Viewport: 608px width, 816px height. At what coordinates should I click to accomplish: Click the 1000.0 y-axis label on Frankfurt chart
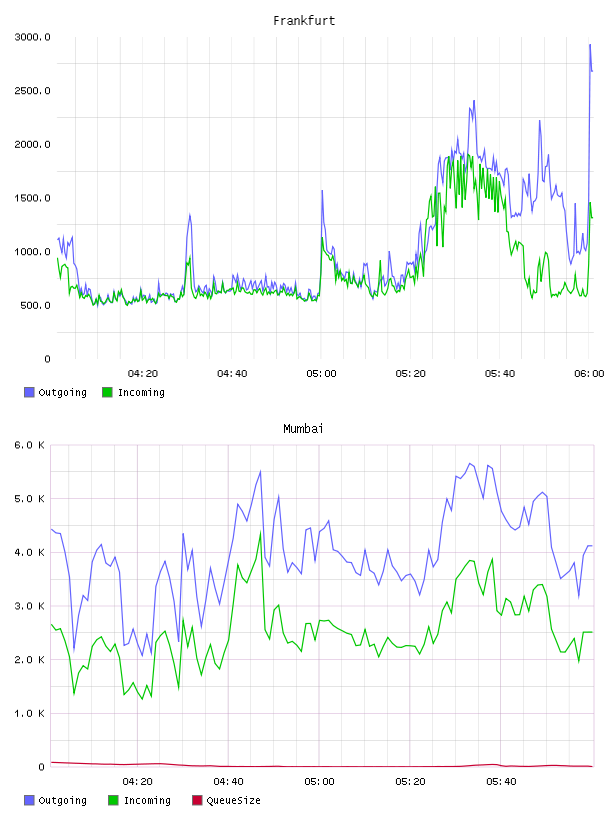click(x=32, y=252)
